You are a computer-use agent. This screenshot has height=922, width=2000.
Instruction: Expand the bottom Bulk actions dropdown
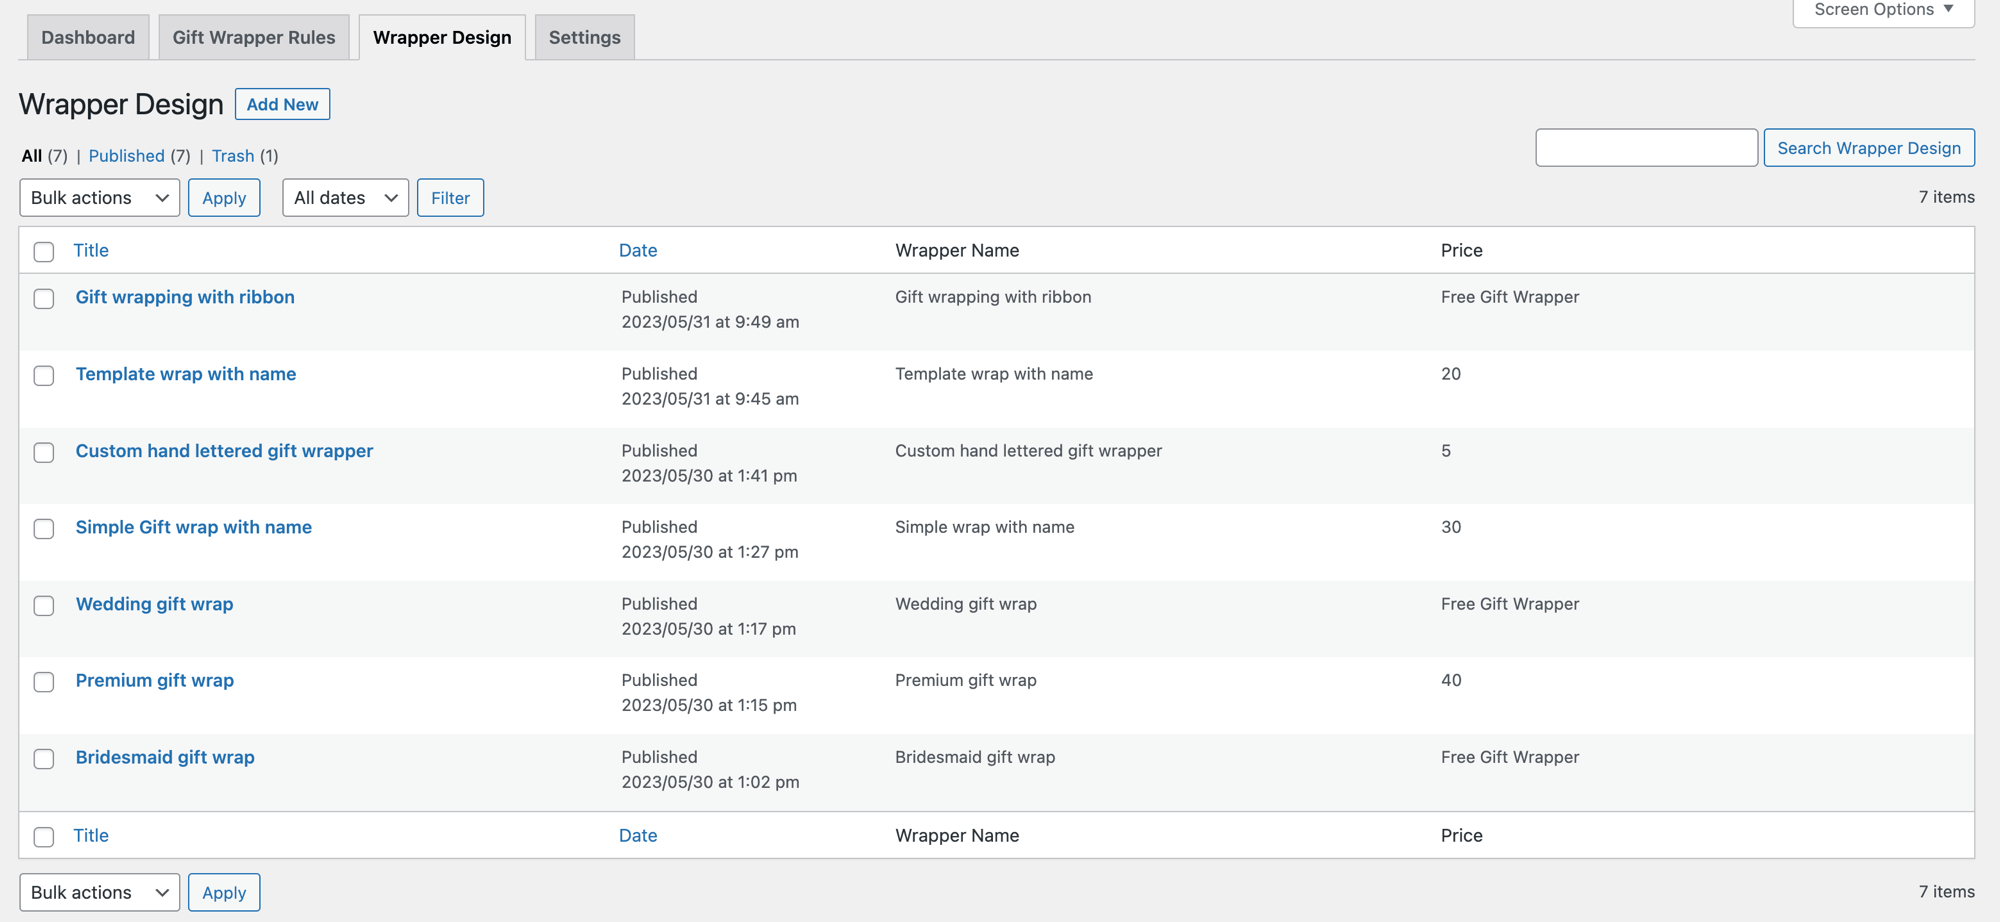point(99,892)
